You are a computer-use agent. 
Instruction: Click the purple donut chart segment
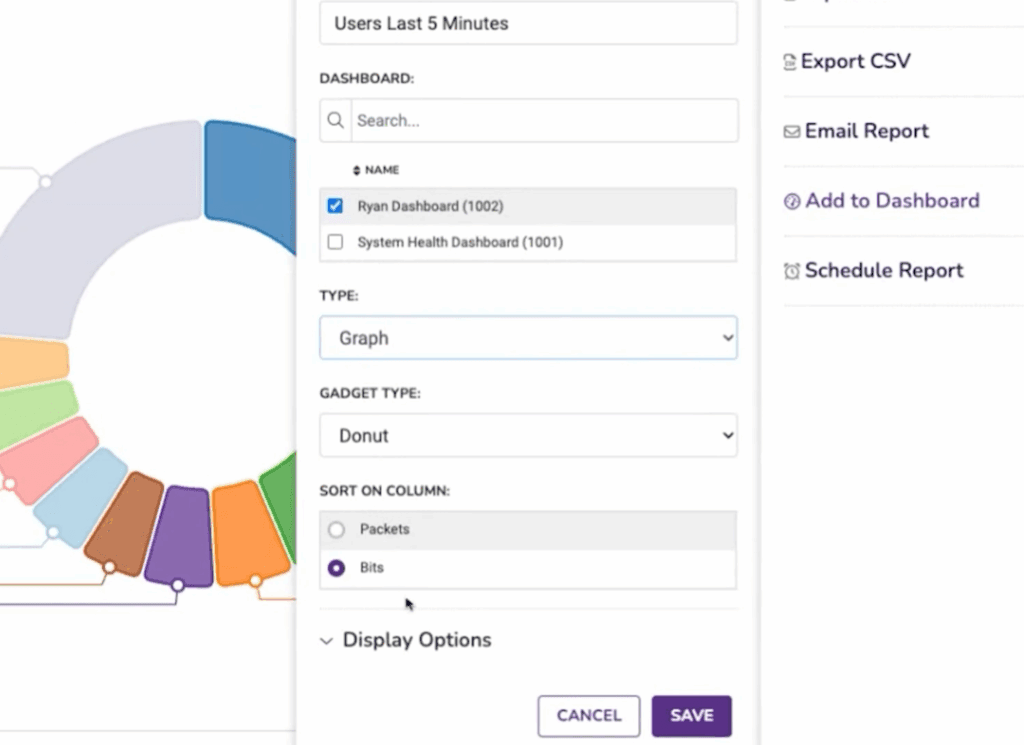(x=180, y=535)
